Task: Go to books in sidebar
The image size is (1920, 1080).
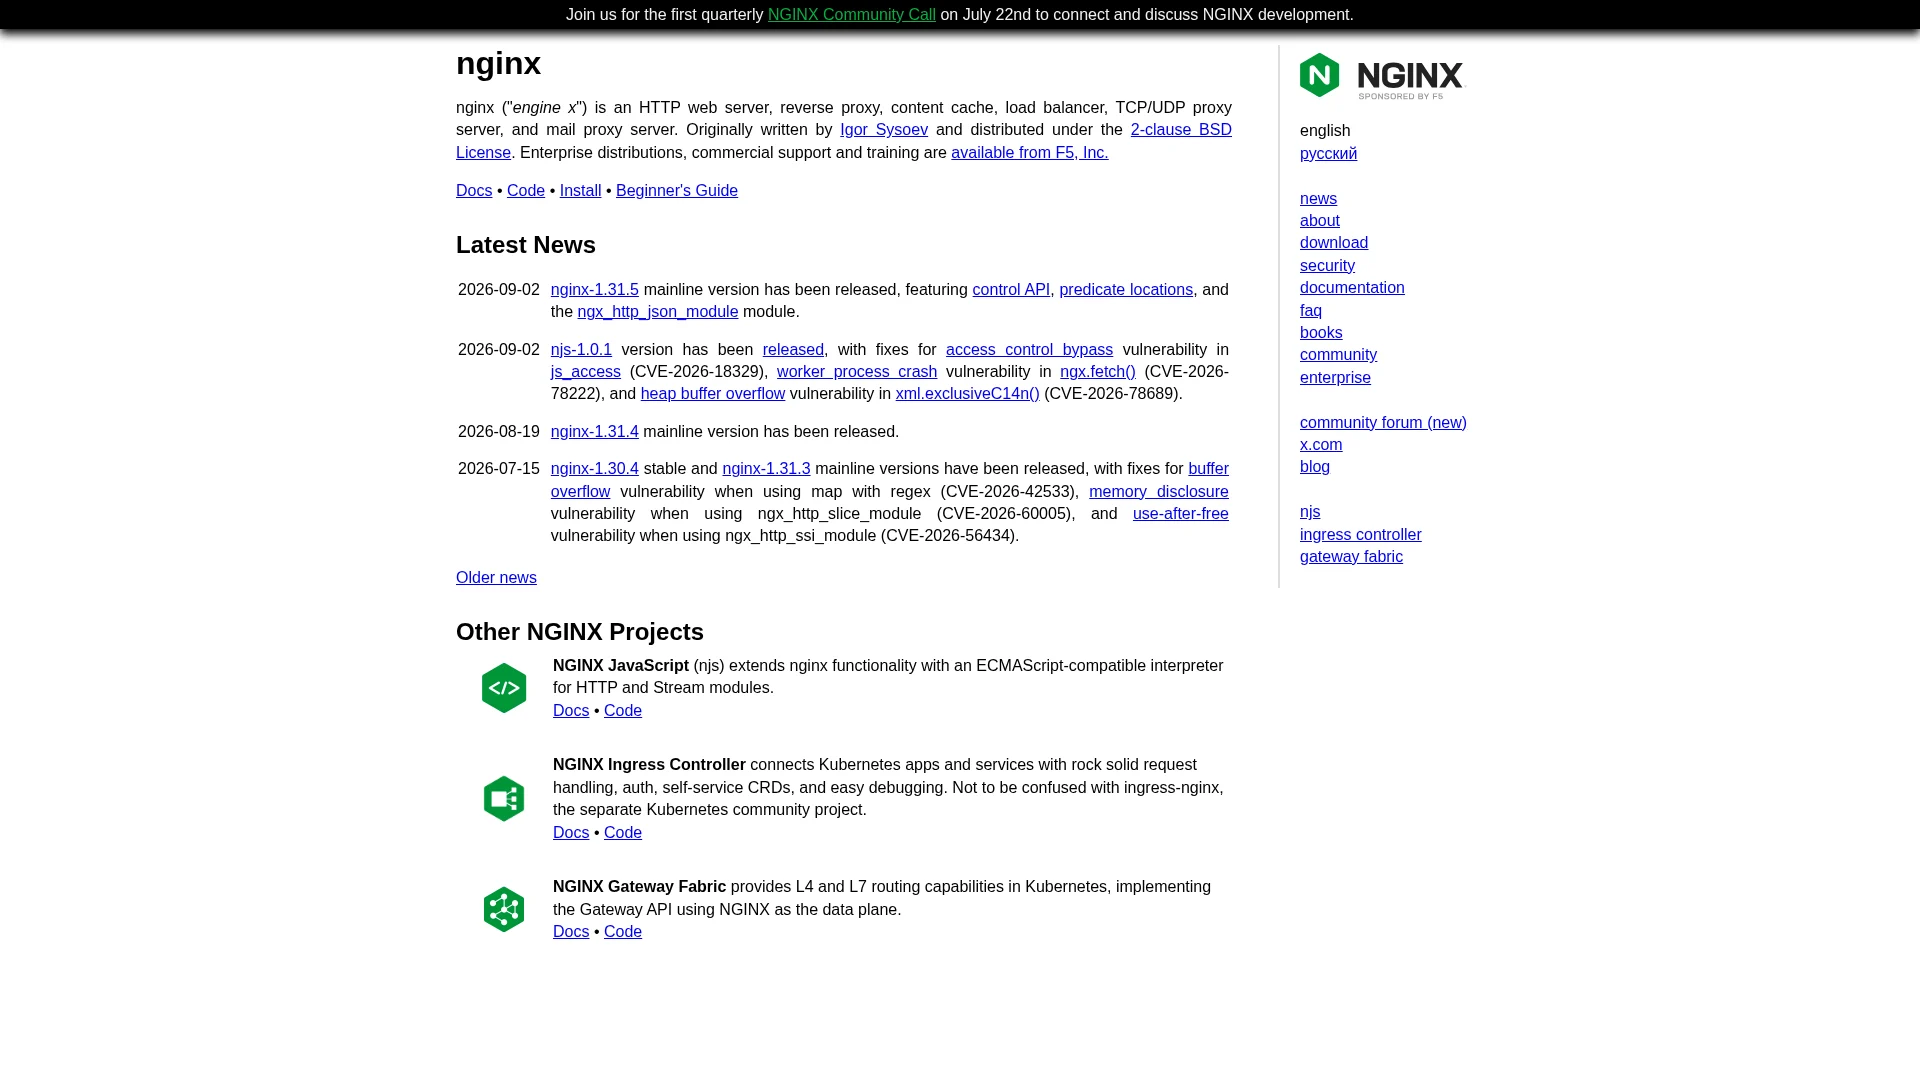Action: tap(1321, 333)
